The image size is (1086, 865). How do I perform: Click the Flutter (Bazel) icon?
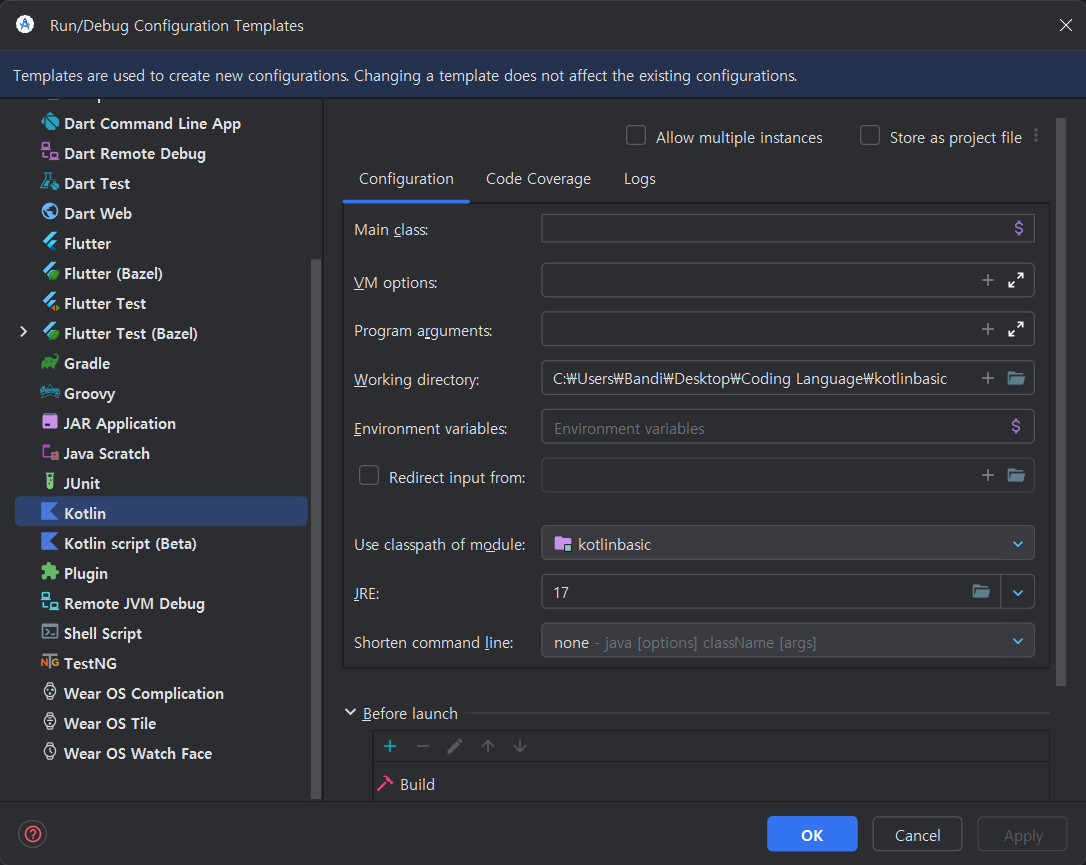click(x=50, y=272)
